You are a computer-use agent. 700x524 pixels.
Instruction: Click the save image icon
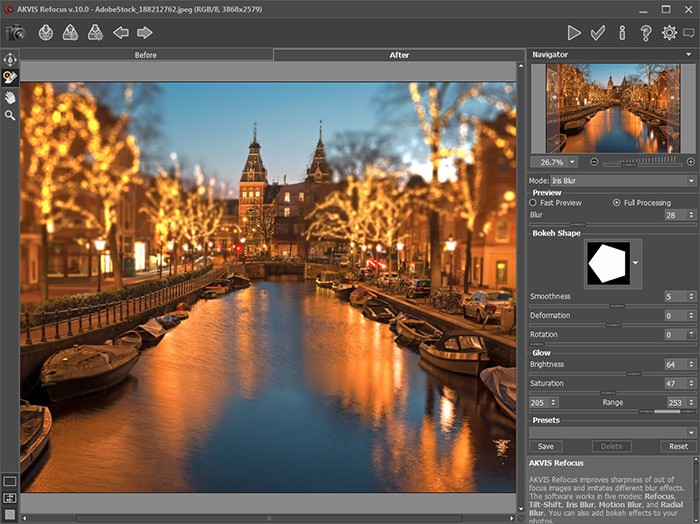coord(71,33)
